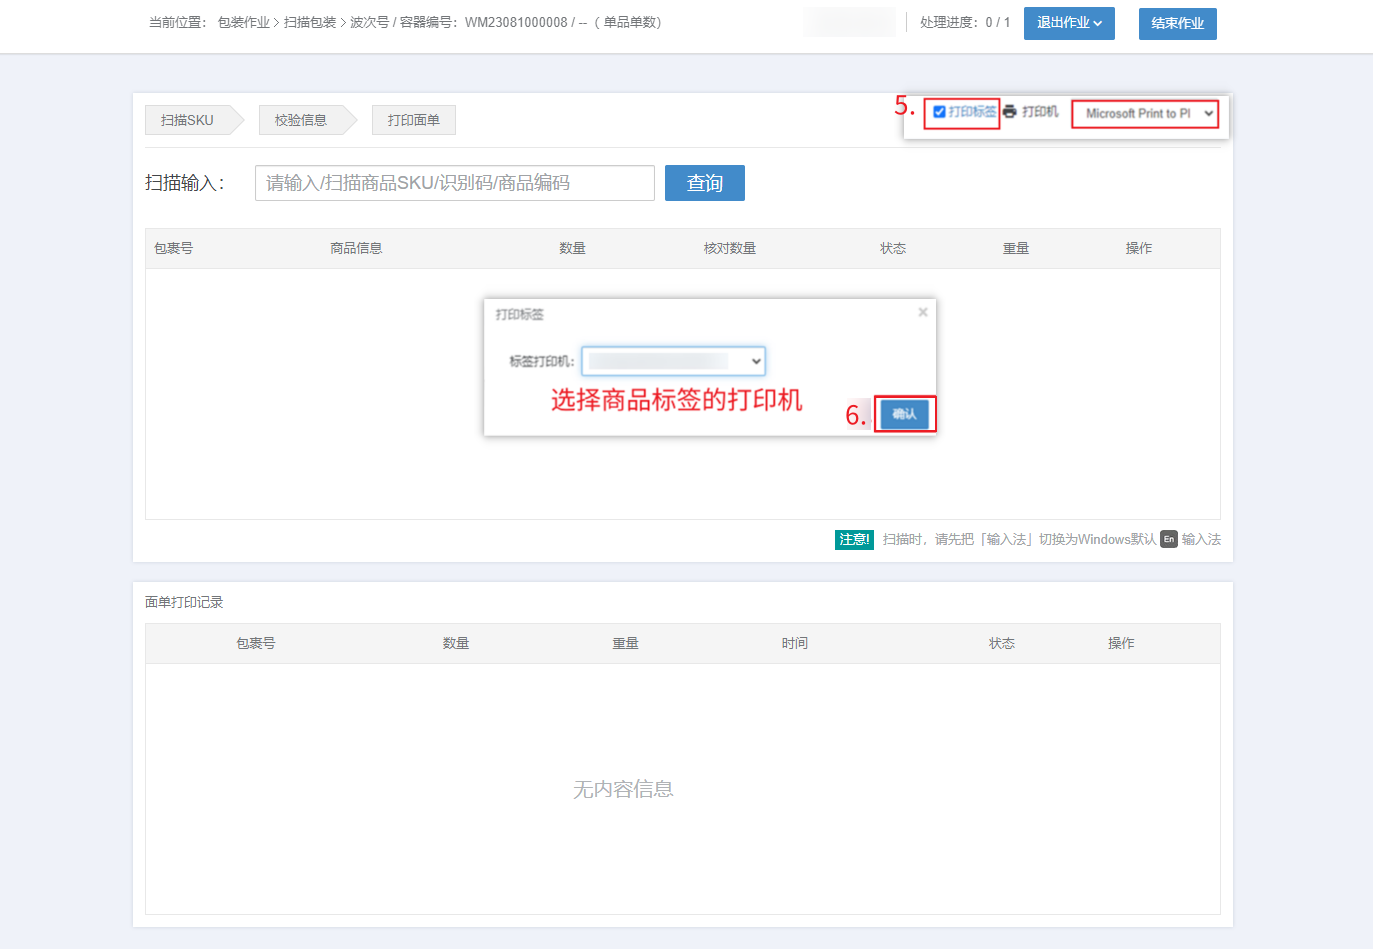The height and width of the screenshot is (949, 1373).
Task: Click the printer icon beside 打印机
Action: pos(1010,112)
